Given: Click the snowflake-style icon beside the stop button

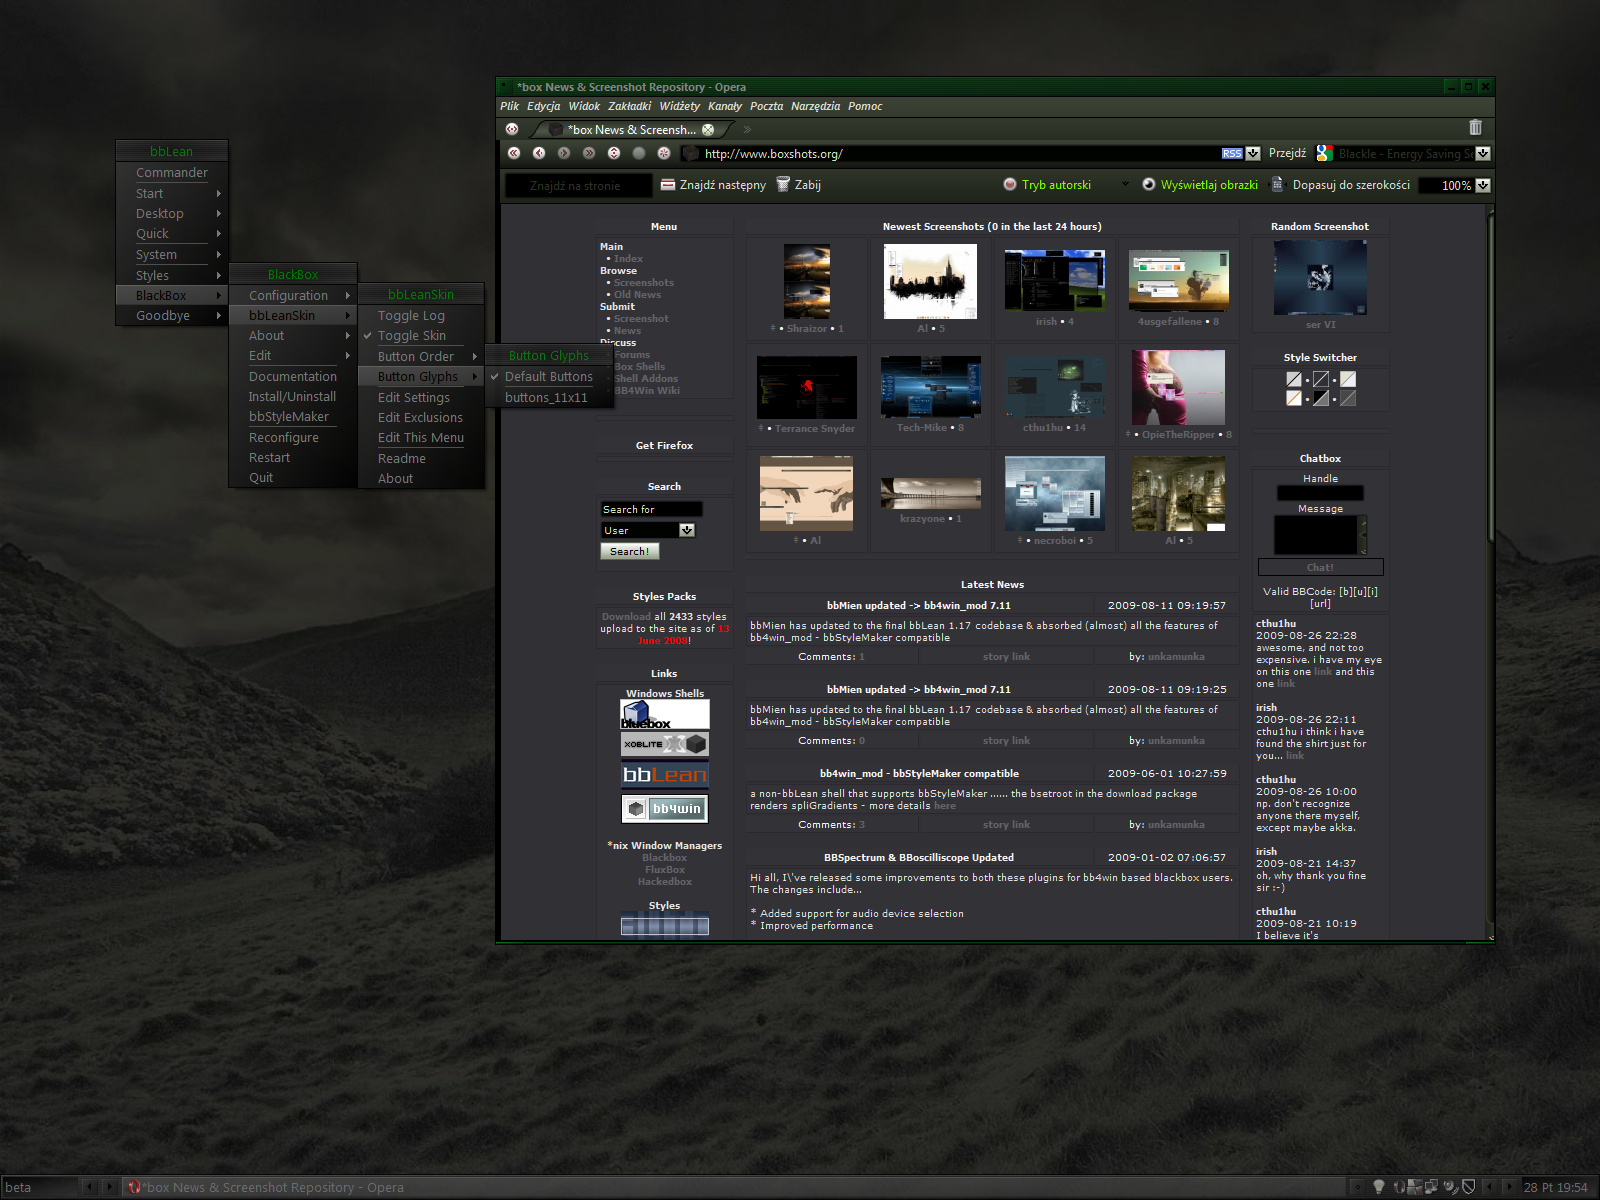Looking at the screenshot, I should (664, 153).
